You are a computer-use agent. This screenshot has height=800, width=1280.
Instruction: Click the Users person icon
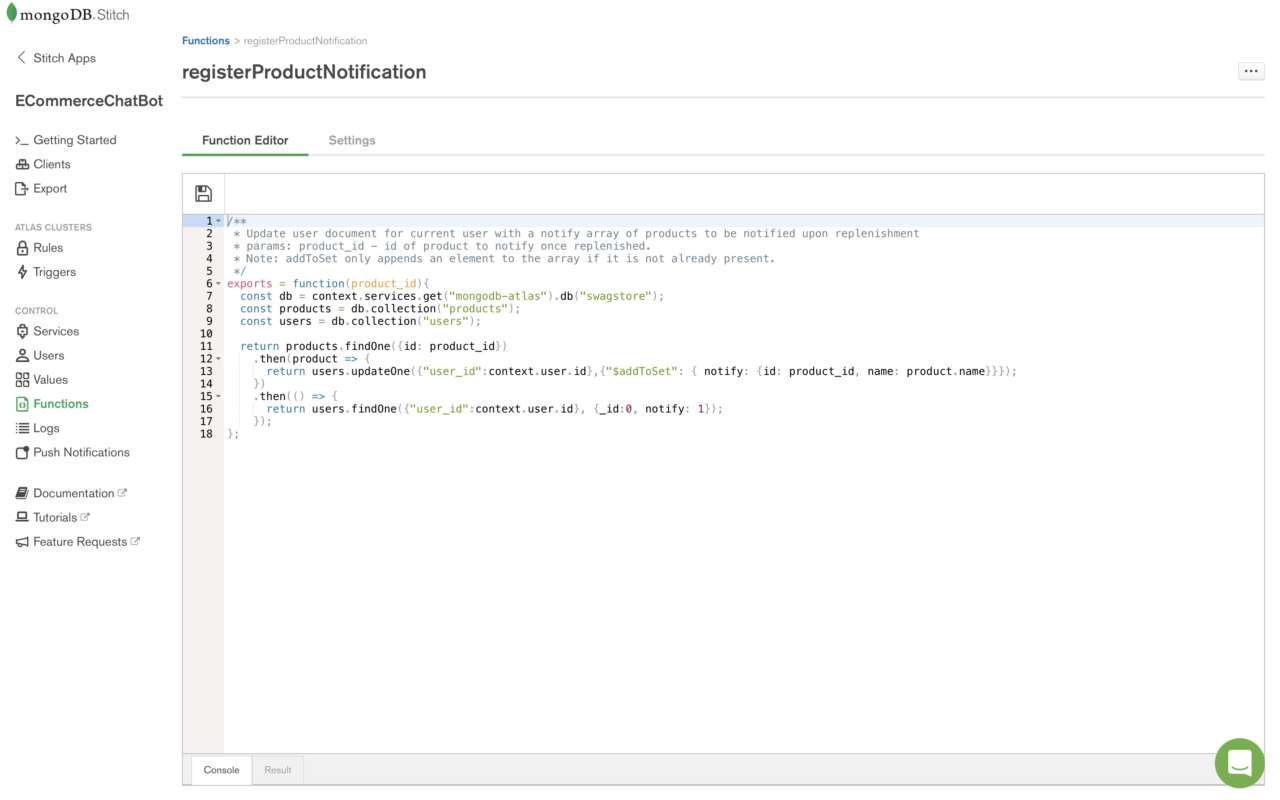pyautogui.click(x=22, y=355)
